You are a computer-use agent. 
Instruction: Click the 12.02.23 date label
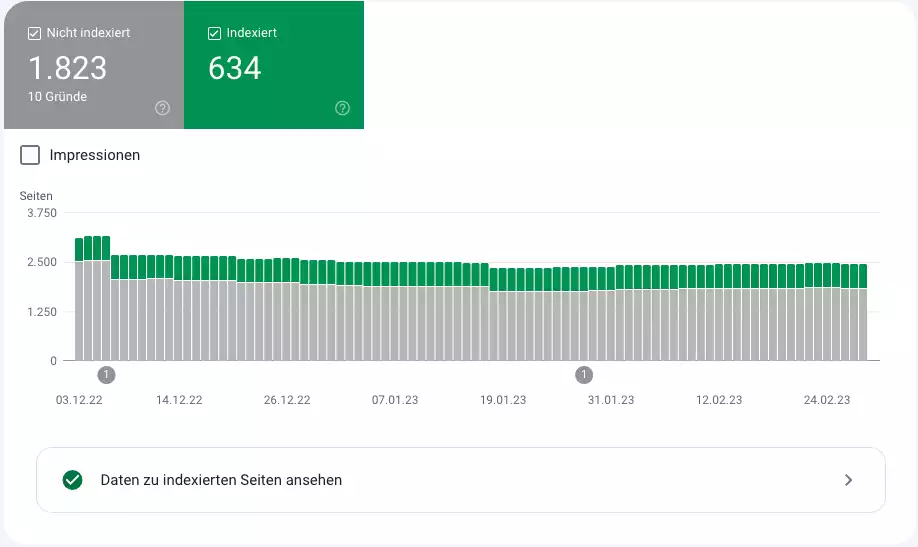pos(719,400)
